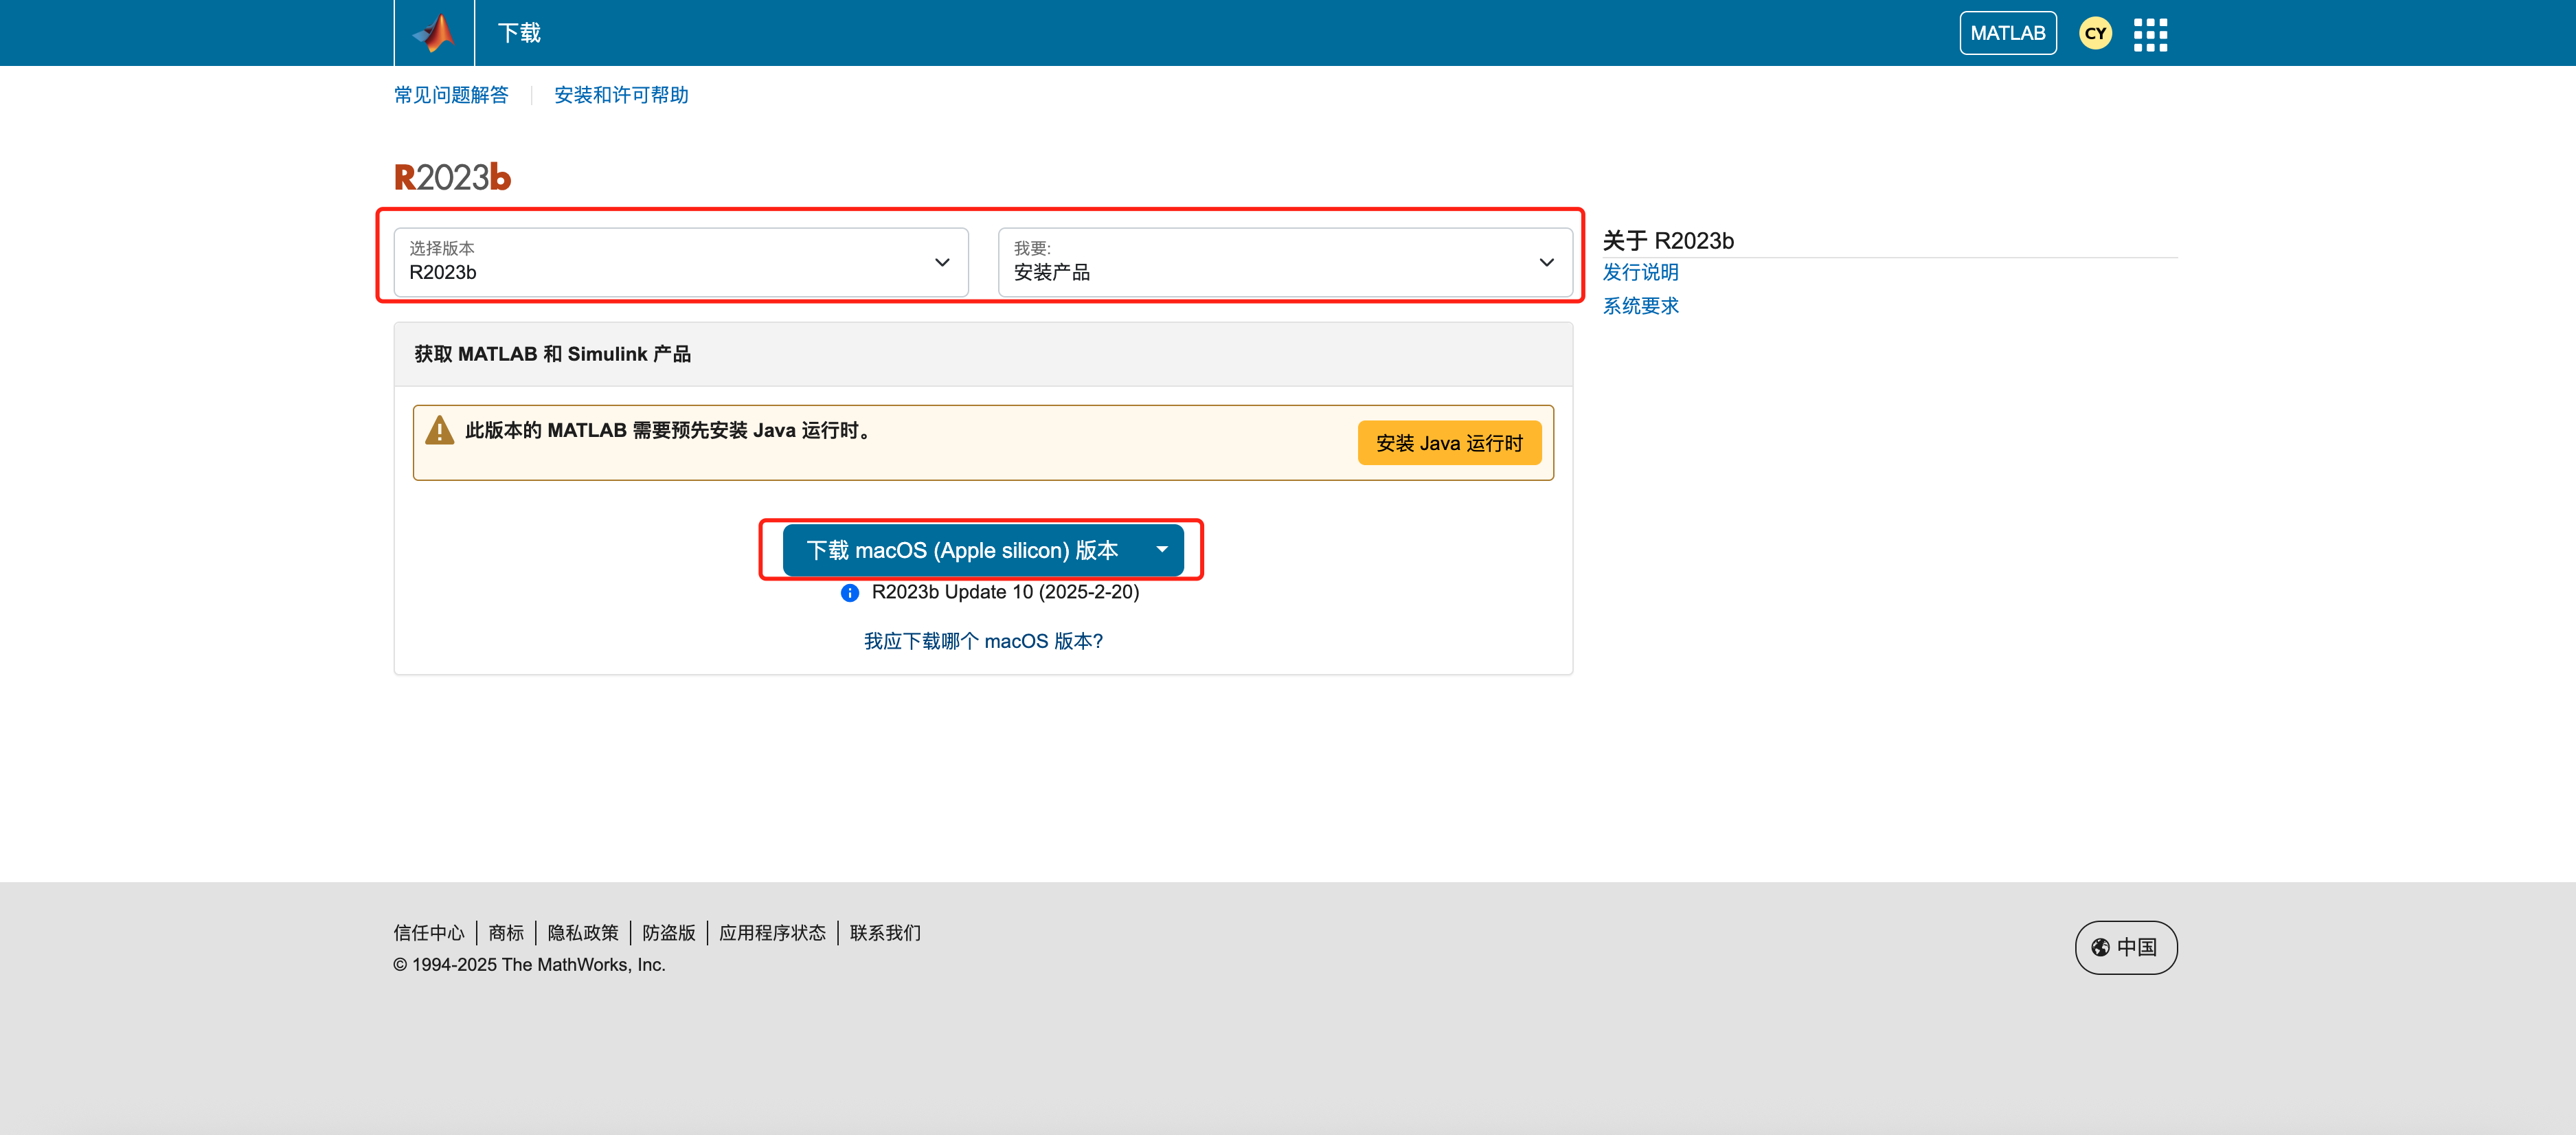
Task: Click the MathWorks logo icon
Action: click(434, 33)
